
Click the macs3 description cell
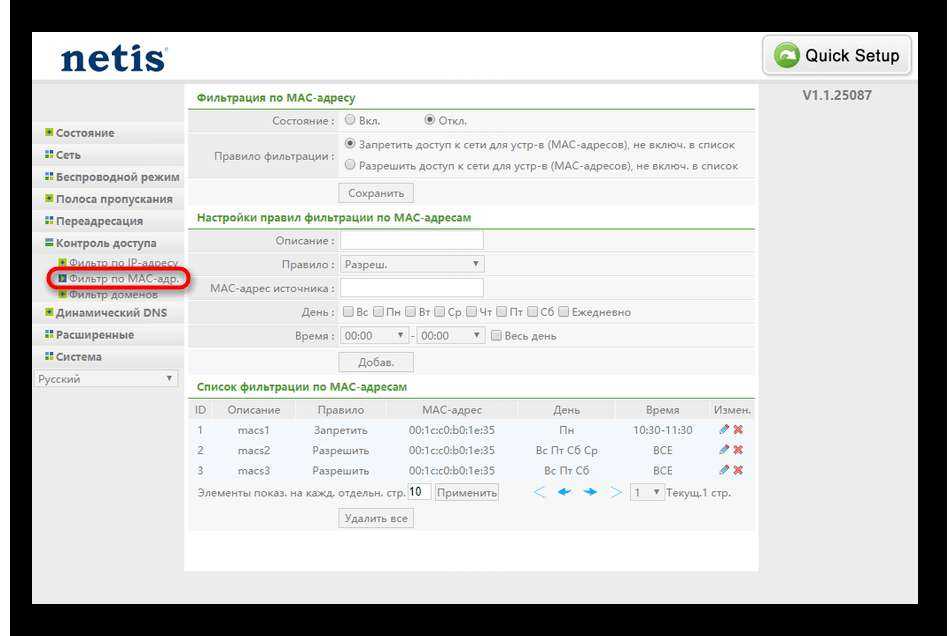pyautogui.click(x=253, y=471)
